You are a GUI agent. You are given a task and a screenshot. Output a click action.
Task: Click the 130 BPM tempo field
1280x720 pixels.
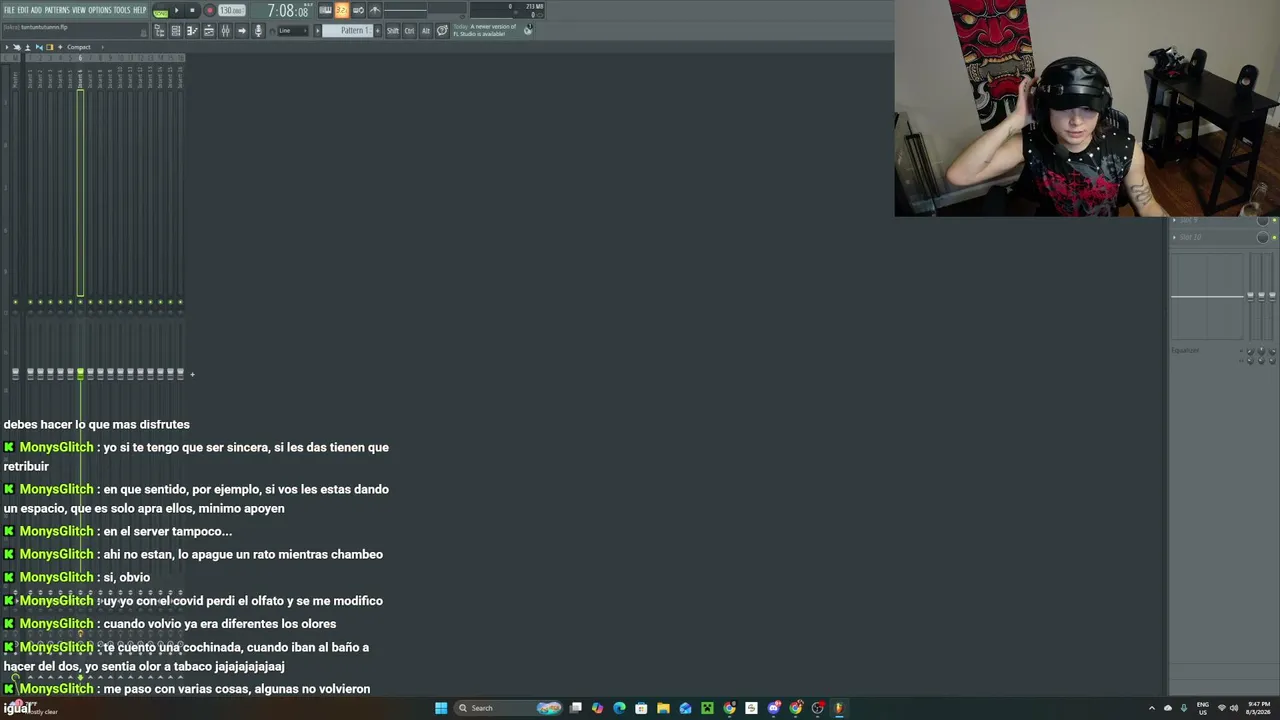click(231, 11)
